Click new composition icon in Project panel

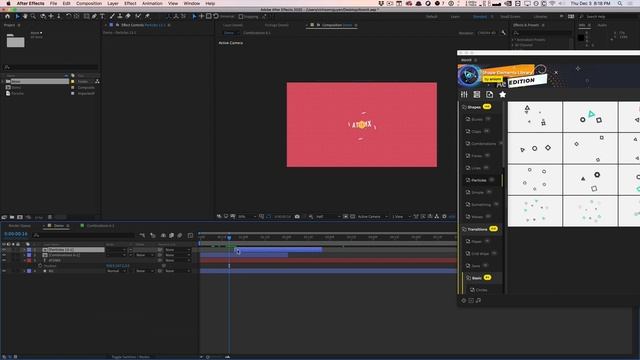point(20,217)
